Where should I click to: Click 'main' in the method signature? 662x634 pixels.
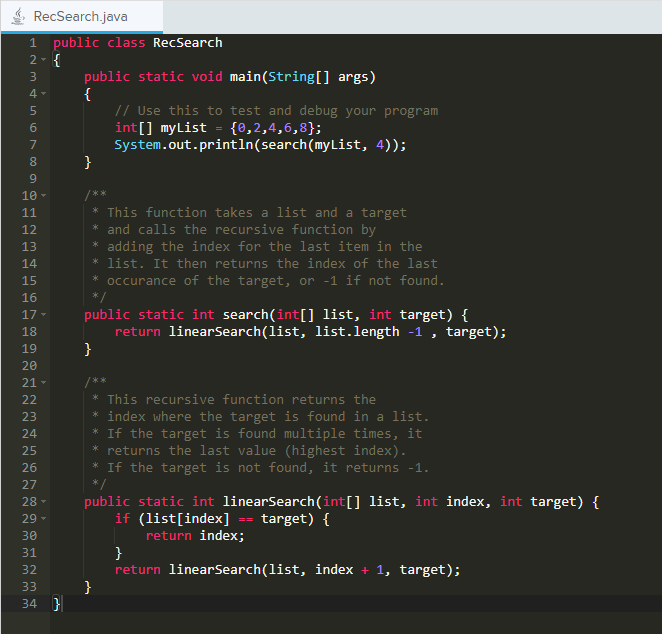245,77
